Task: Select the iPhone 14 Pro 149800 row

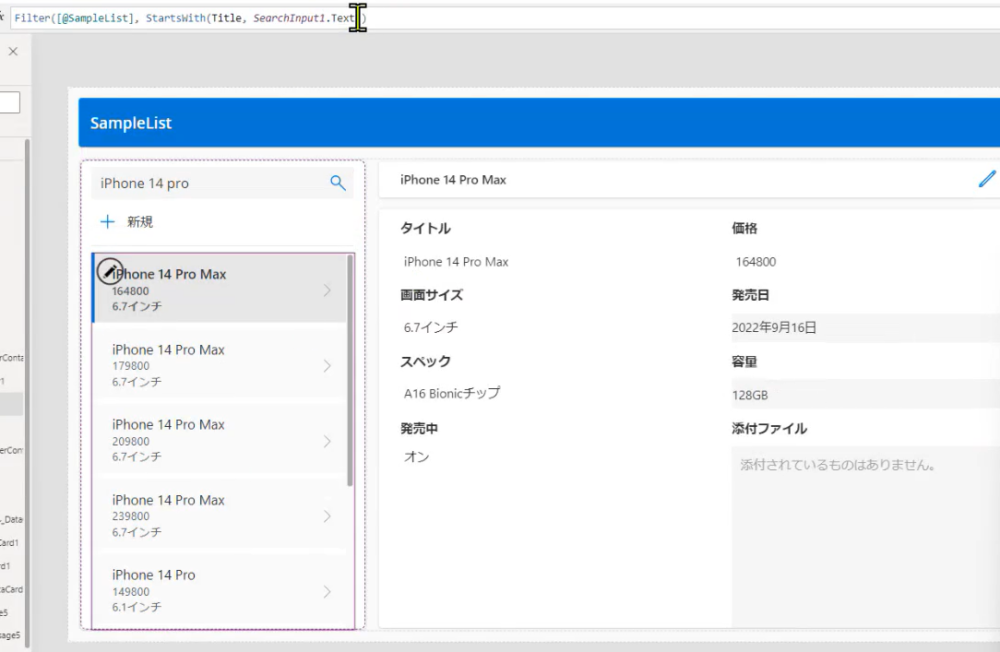Action: pos(220,591)
